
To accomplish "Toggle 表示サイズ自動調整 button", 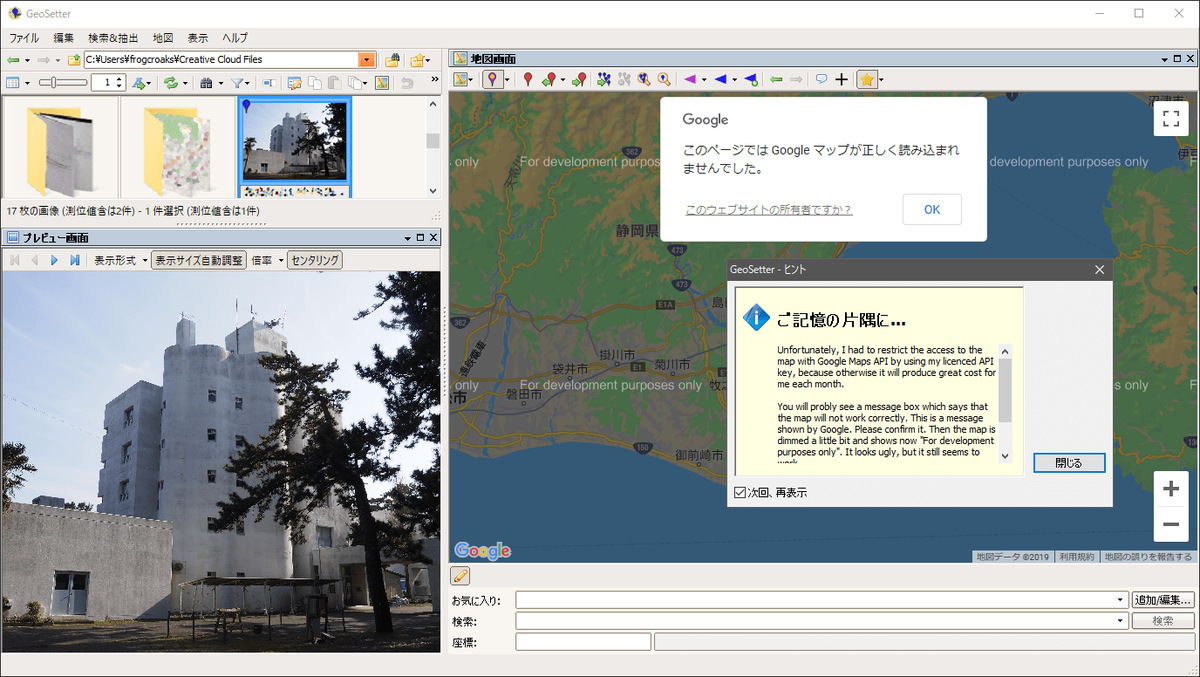I will click(x=198, y=260).
